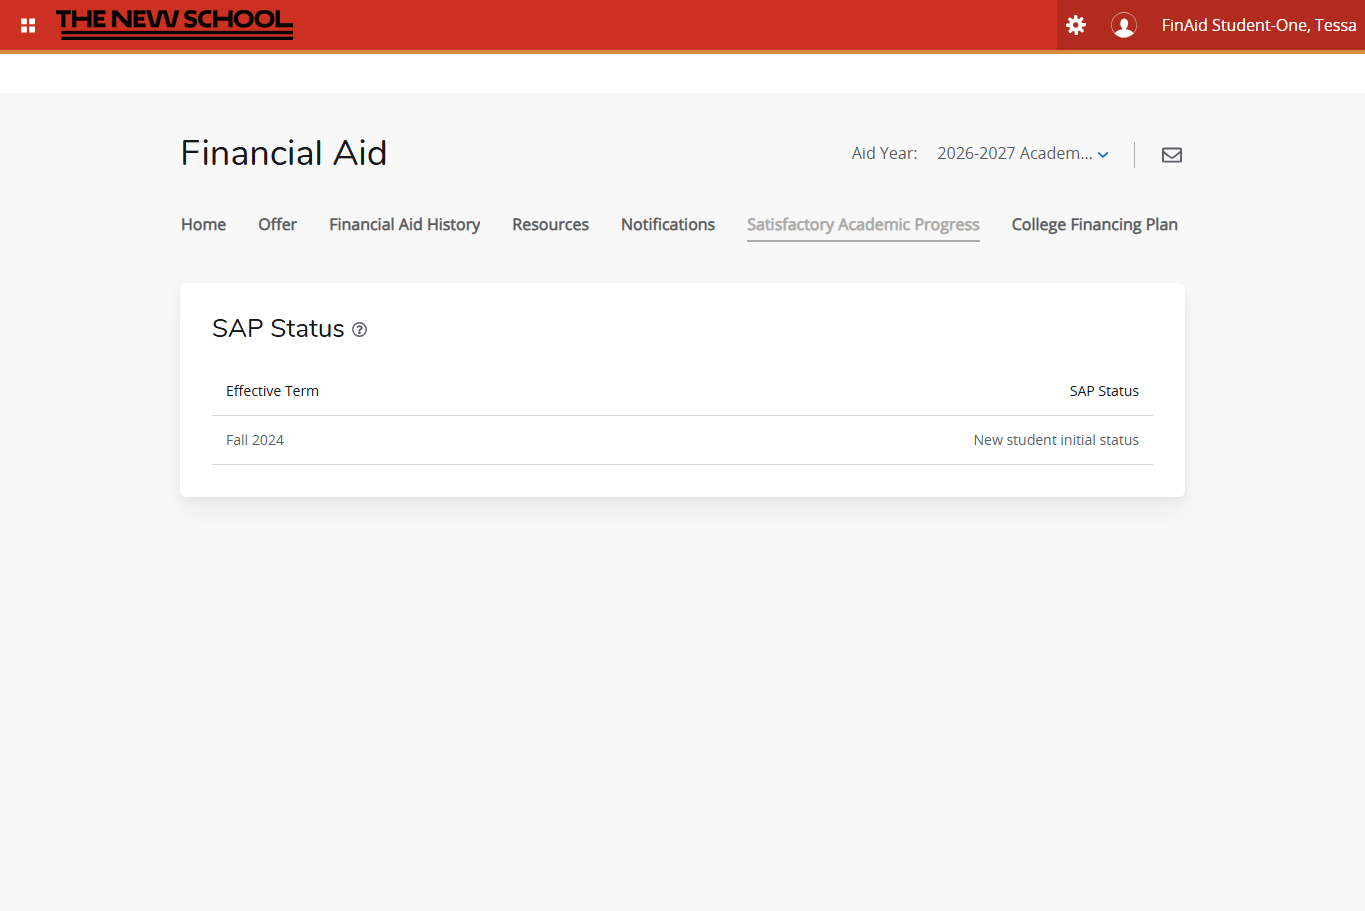This screenshot has width=1365, height=911.
Task: Click the SAP Status column header
Action: tap(1104, 391)
